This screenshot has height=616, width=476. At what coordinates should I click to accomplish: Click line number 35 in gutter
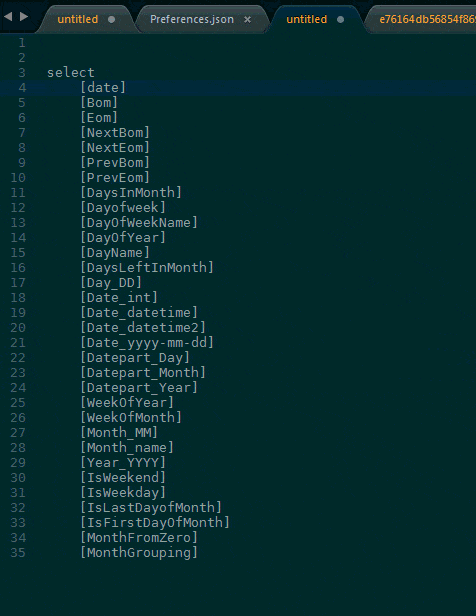pyautogui.click(x=18, y=553)
